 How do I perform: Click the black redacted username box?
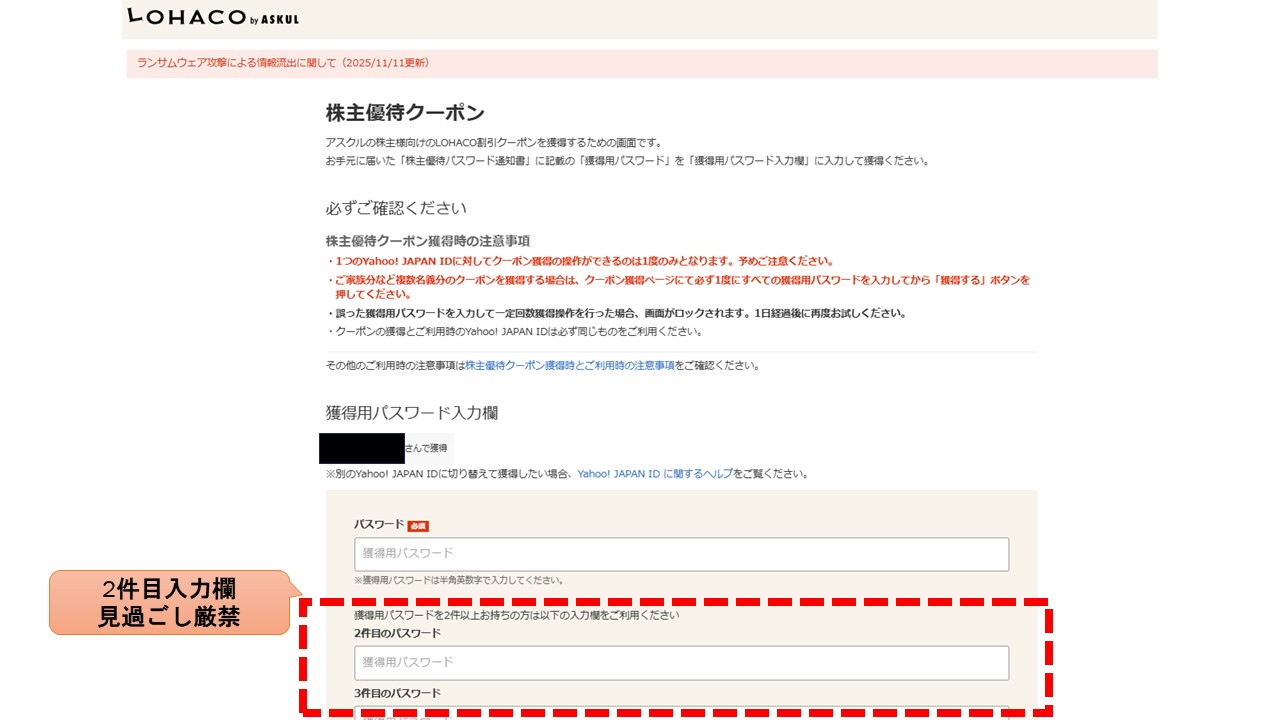pyautogui.click(x=361, y=448)
